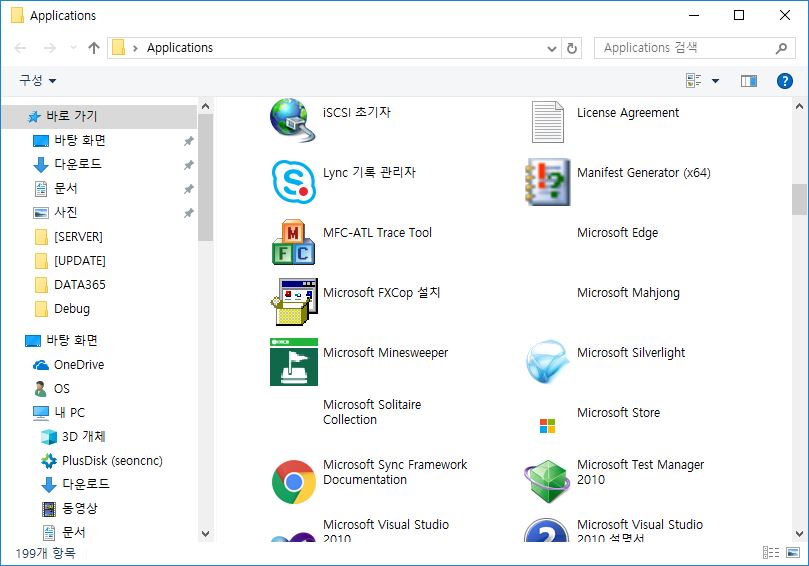This screenshot has width=809, height=566.
Task: Toggle the preview pane icon
Action: pos(749,80)
